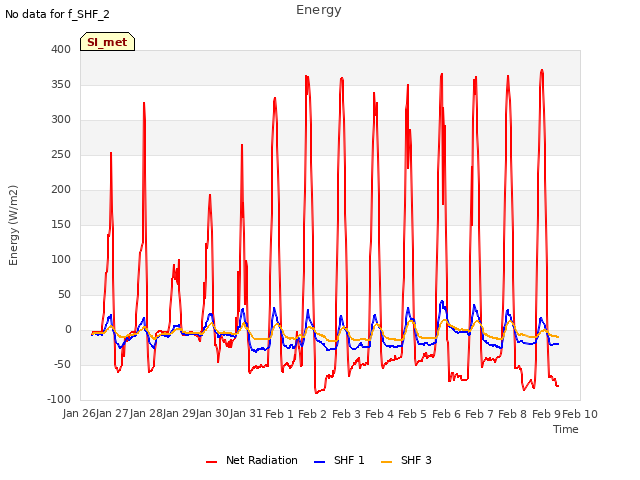The height and width of the screenshot is (480, 640).
Task: Select the Net Radiation legend entry
Action: (x=252, y=460)
